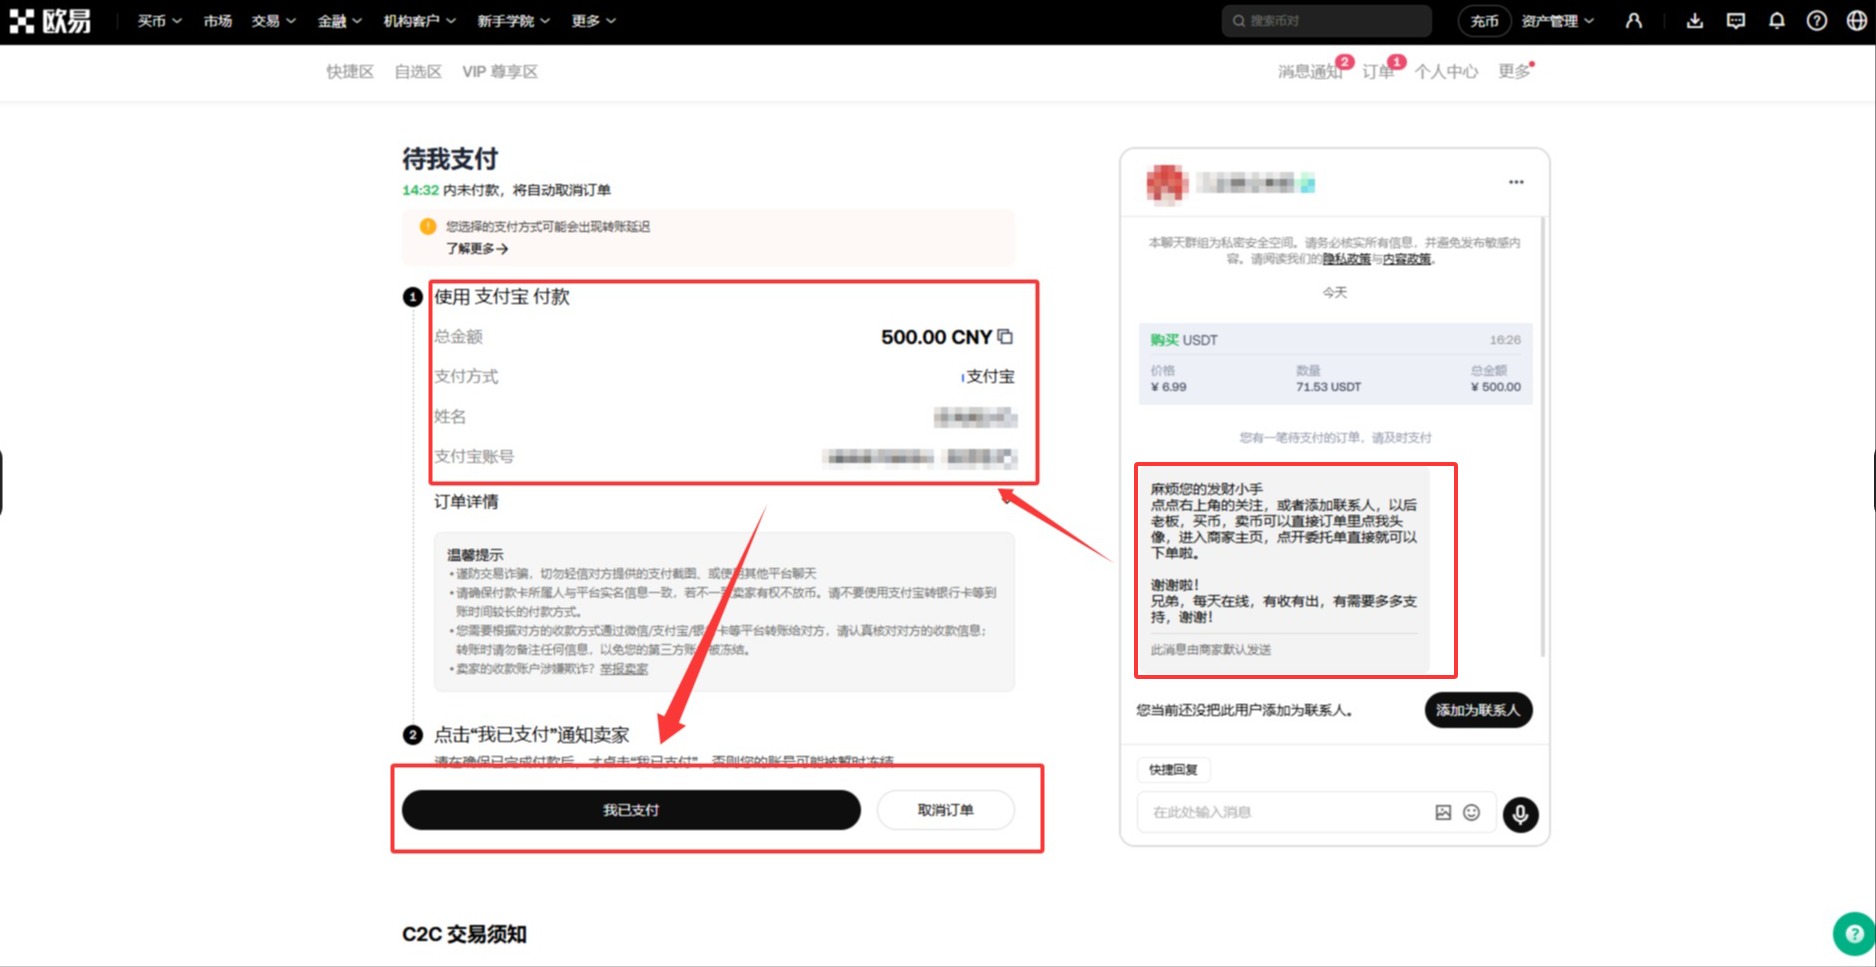The width and height of the screenshot is (1876, 967).
Task: Open the 订单 orders link
Action: 1377,72
